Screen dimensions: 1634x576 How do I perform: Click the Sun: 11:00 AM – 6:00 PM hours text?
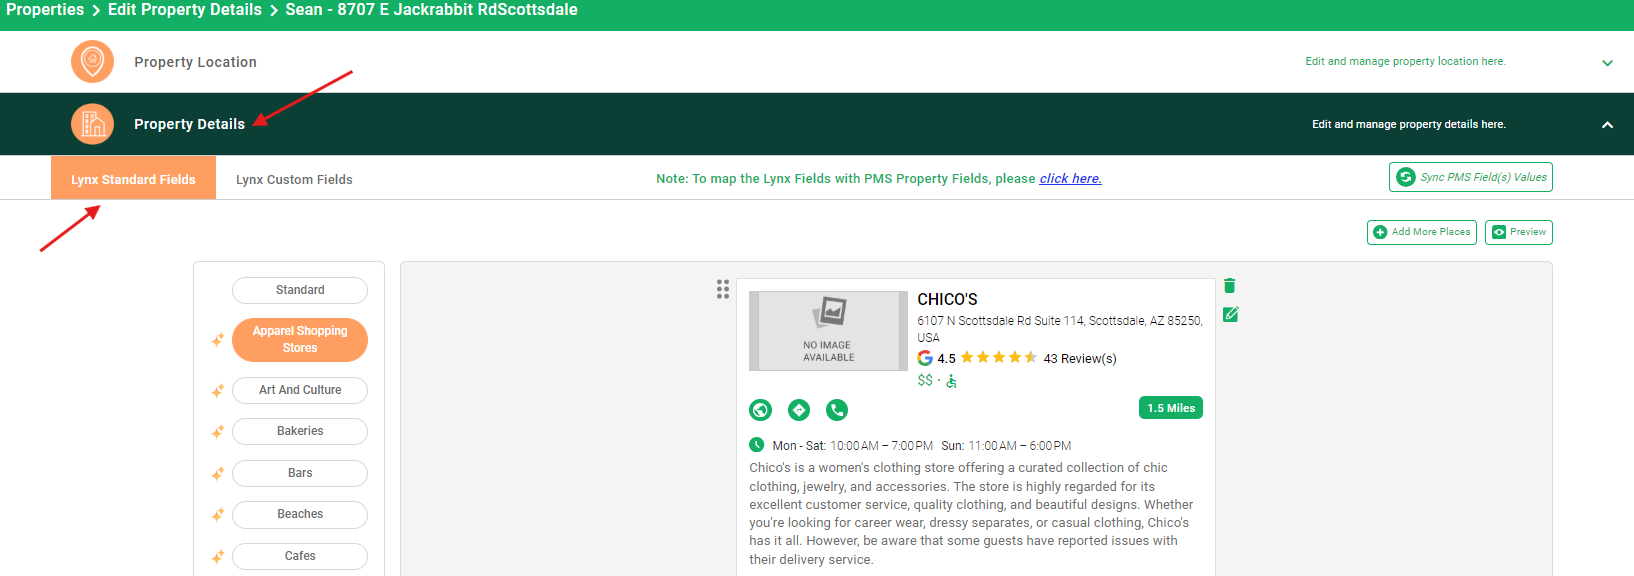[1006, 446]
